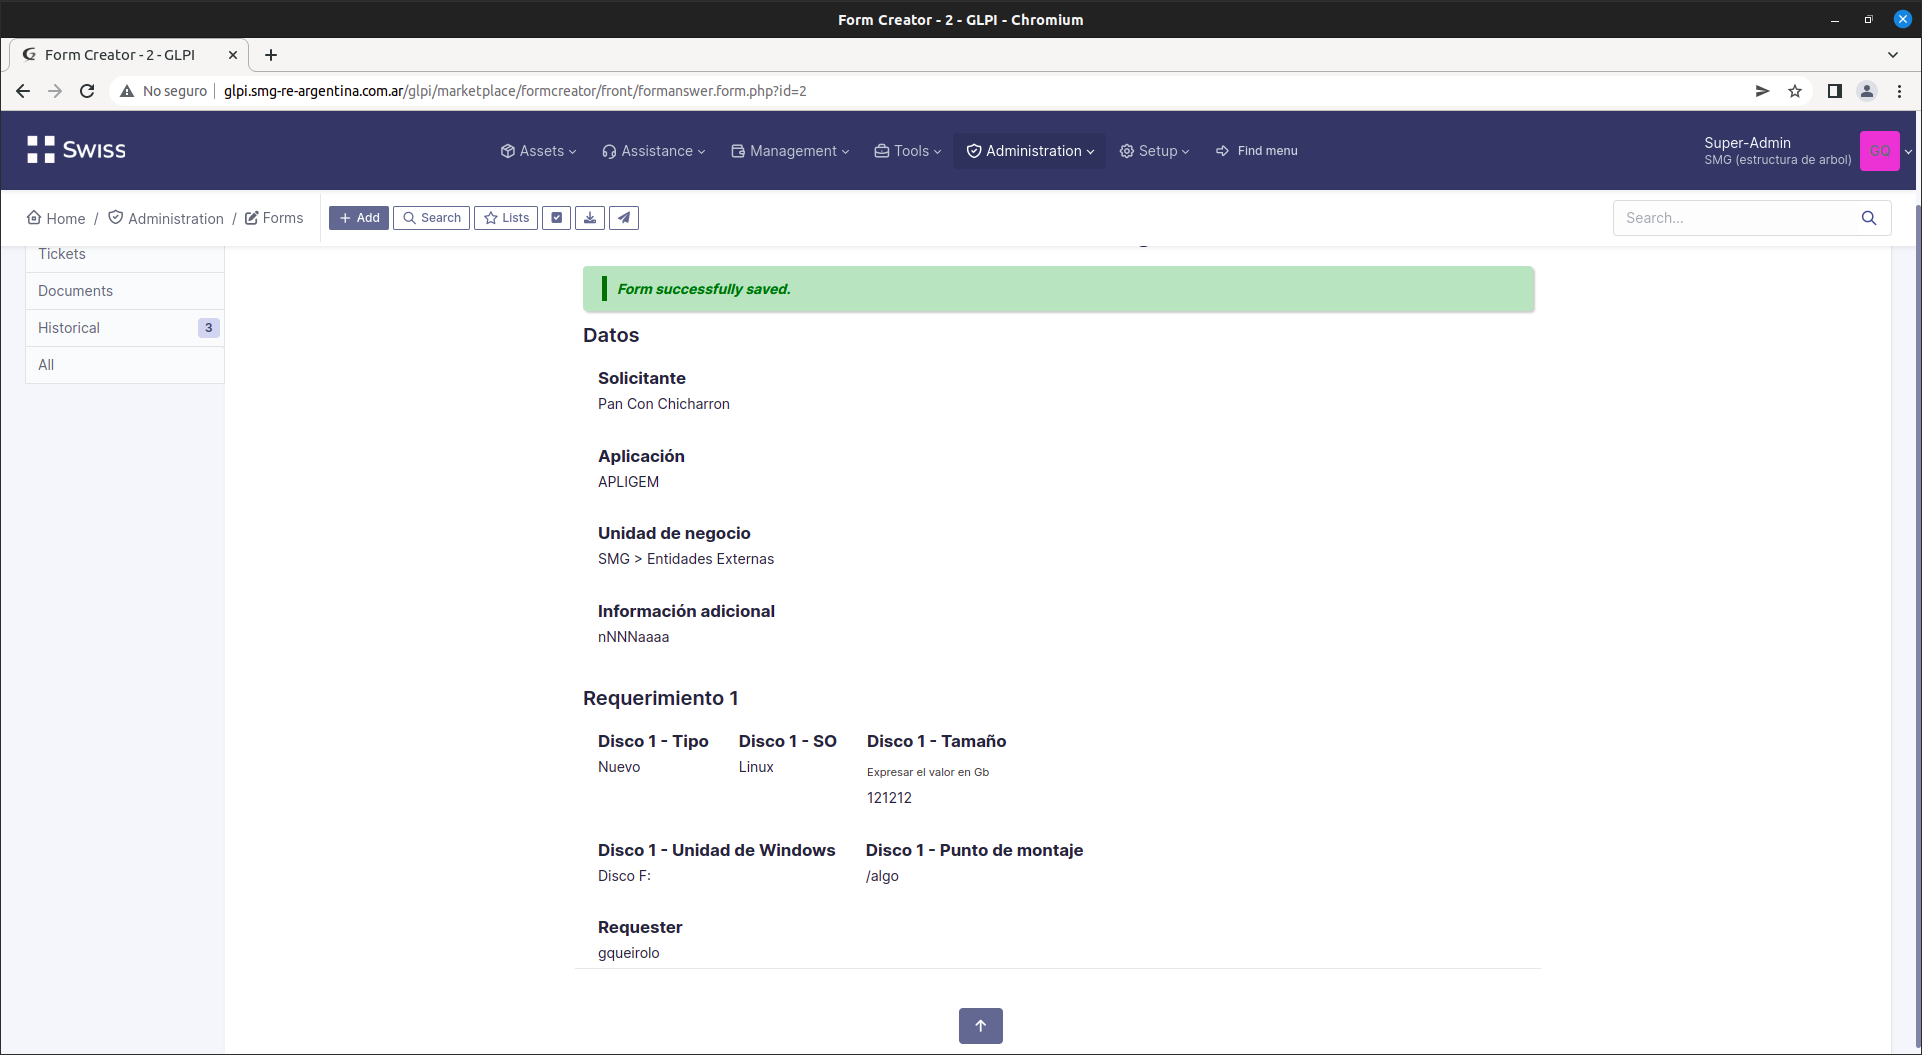Click inside the Search input field
This screenshot has height=1055, width=1922.
click(1730, 217)
